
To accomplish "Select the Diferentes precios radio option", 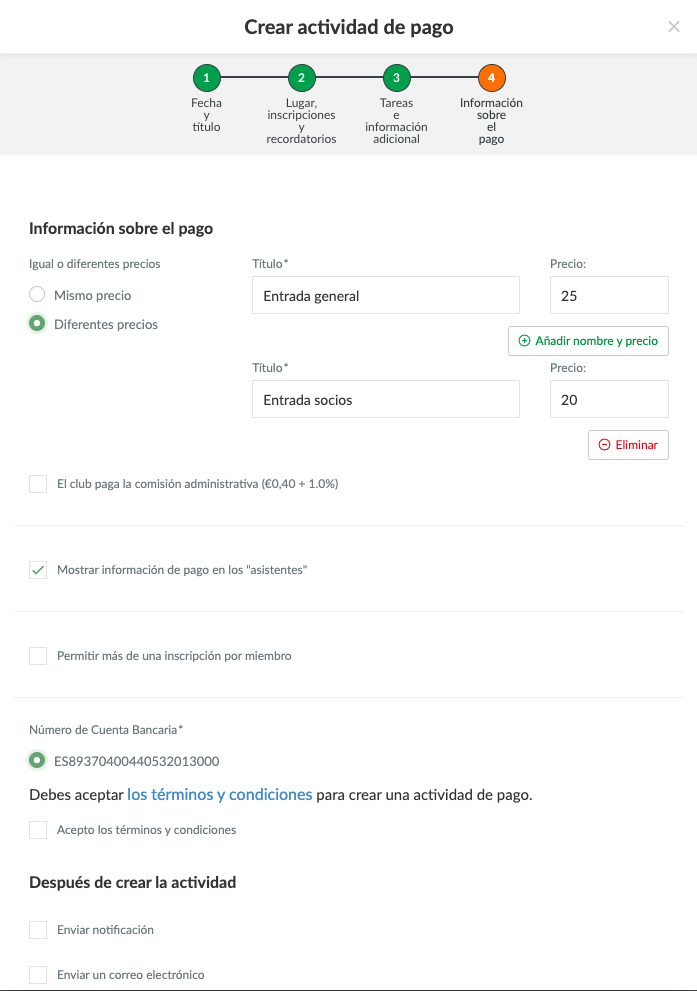I will (x=37, y=324).
